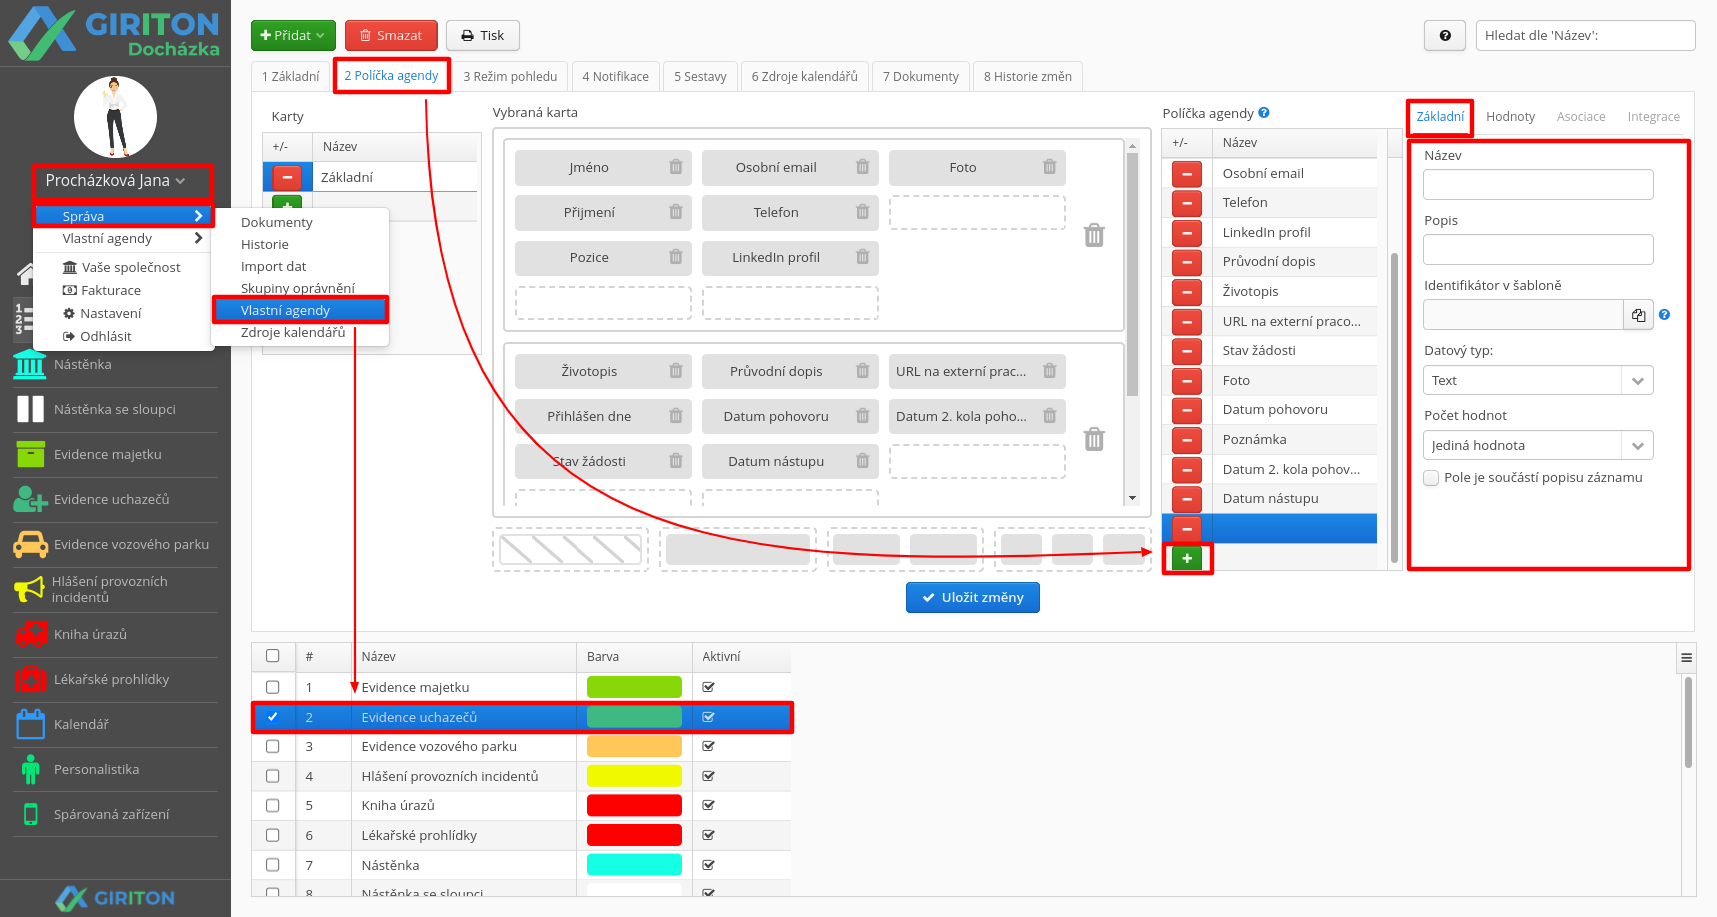Expand the Správa submenu
The height and width of the screenshot is (917, 1717).
[x=124, y=216]
